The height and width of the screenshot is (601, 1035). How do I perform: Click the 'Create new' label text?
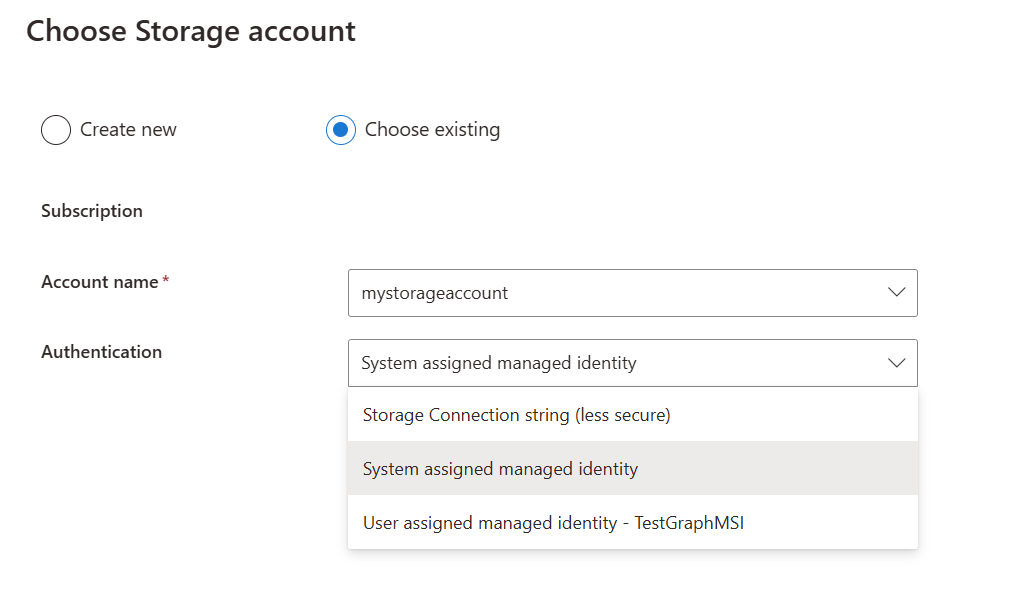[x=128, y=130]
